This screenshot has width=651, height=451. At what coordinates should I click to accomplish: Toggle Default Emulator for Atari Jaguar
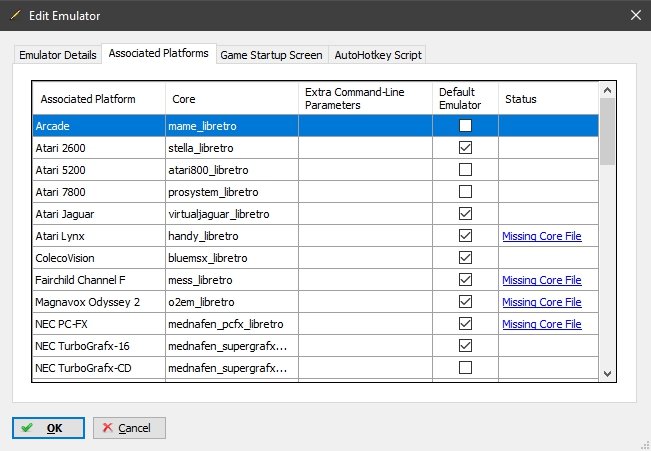(465, 213)
